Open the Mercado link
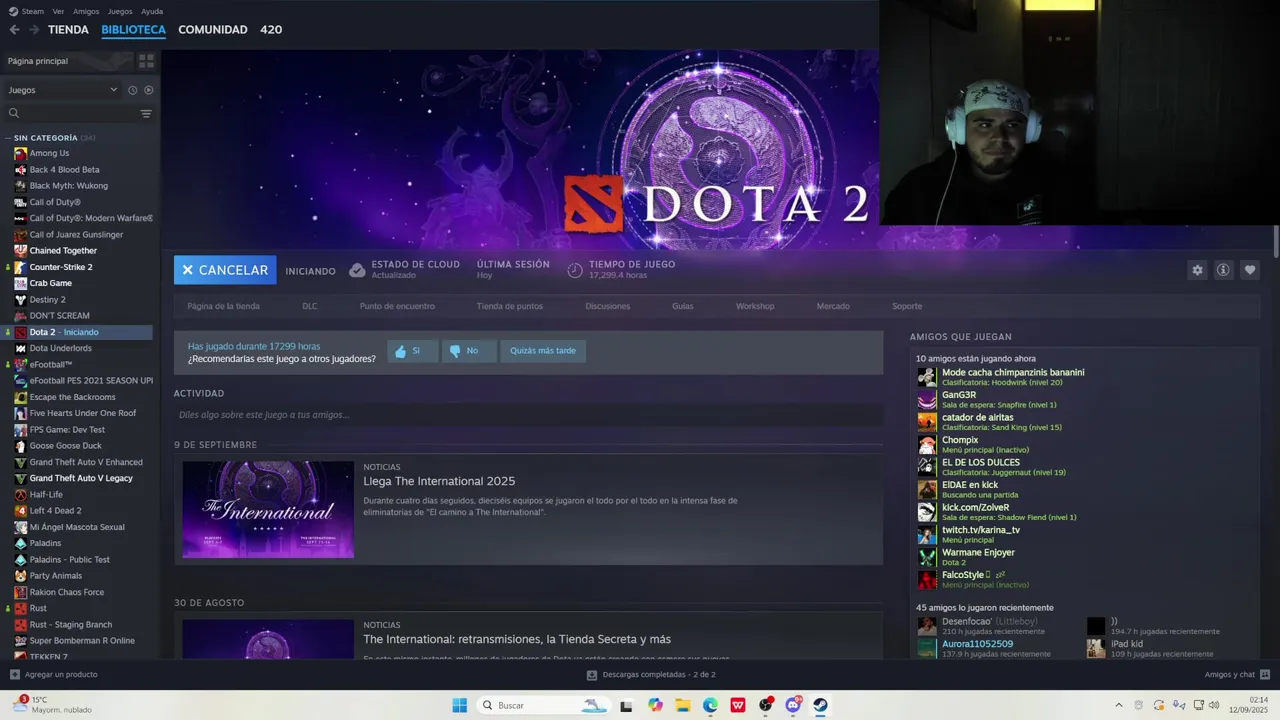 pyautogui.click(x=833, y=306)
